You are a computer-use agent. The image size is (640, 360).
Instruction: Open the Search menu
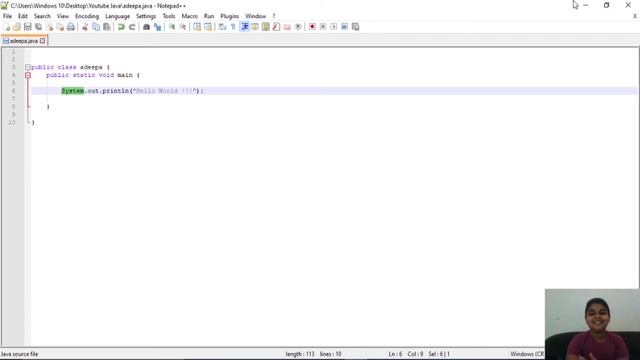click(x=42, y=16)
